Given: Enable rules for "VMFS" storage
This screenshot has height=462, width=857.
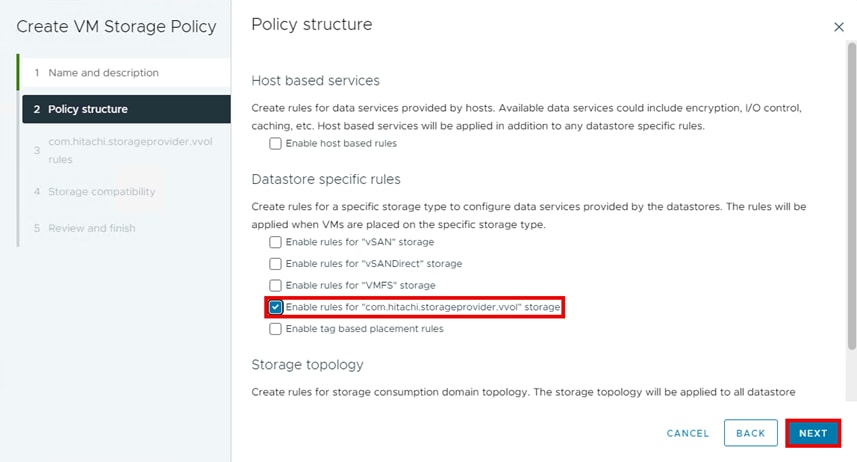Looking at the screenshot, I should pos(276,286).
